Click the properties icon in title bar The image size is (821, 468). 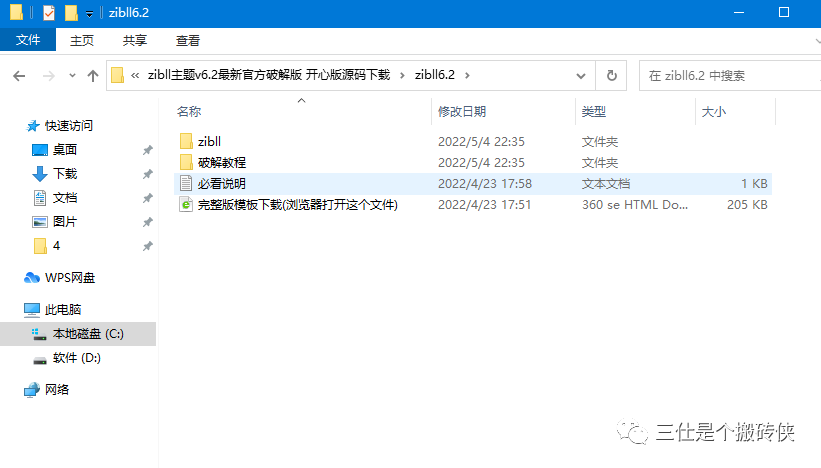(x=49, y=12)
